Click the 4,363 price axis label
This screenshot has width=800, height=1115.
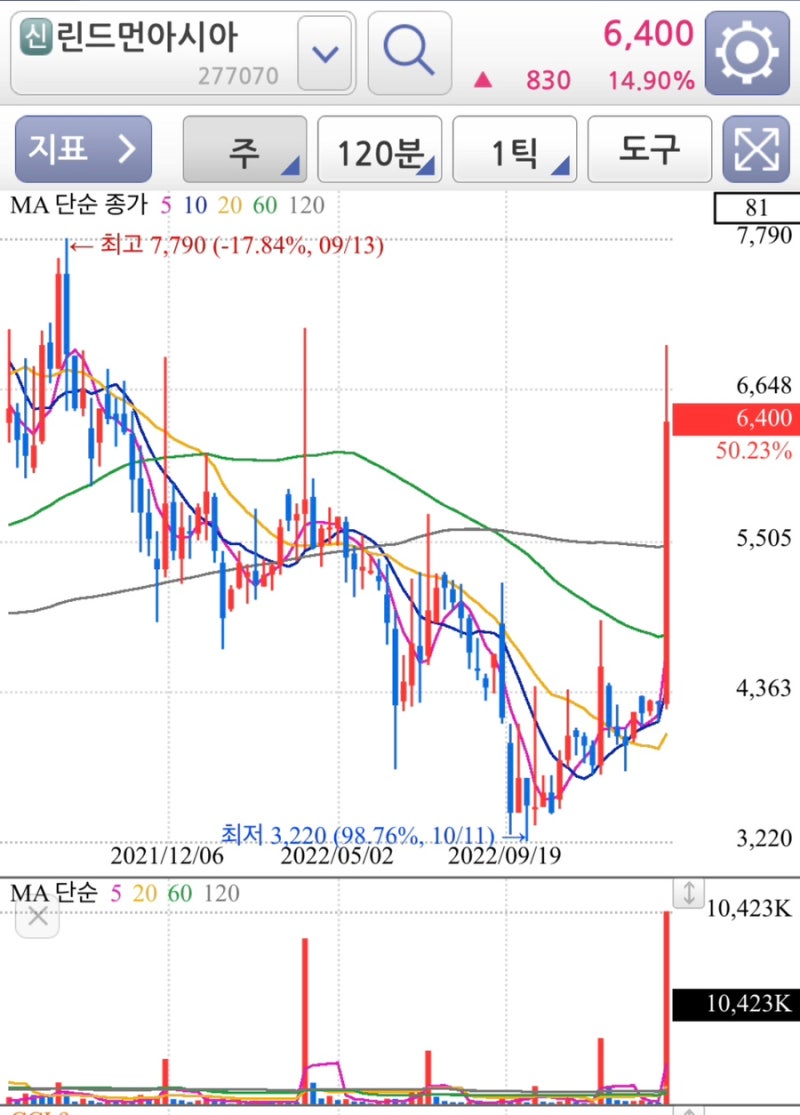(x=764, y=688)
